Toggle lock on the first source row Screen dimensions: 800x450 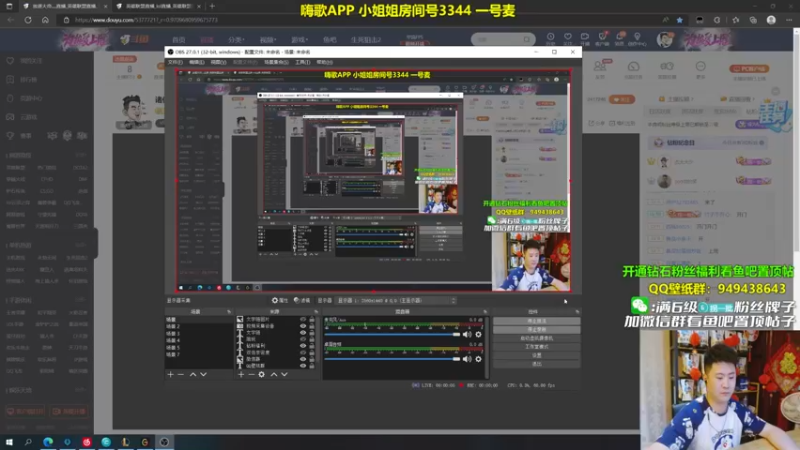click(x=312, y=319)
